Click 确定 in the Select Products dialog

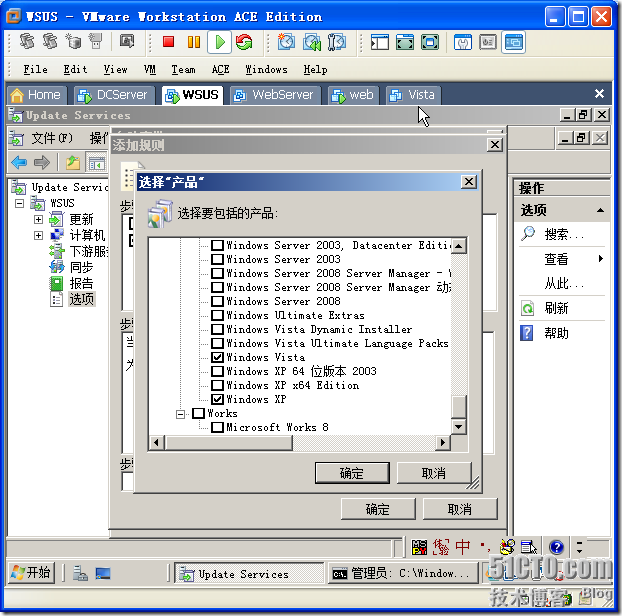click(x=352, y=473)
